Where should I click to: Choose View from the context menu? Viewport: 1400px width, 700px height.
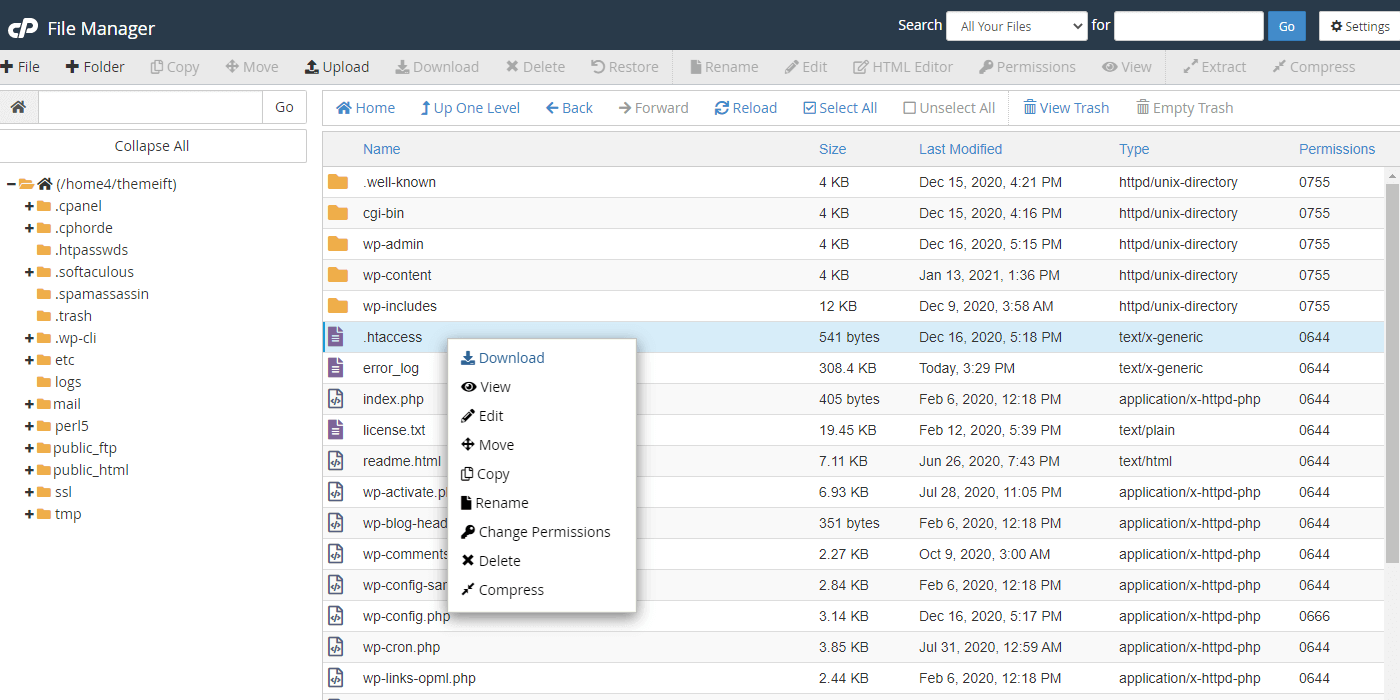coord(486,387)
